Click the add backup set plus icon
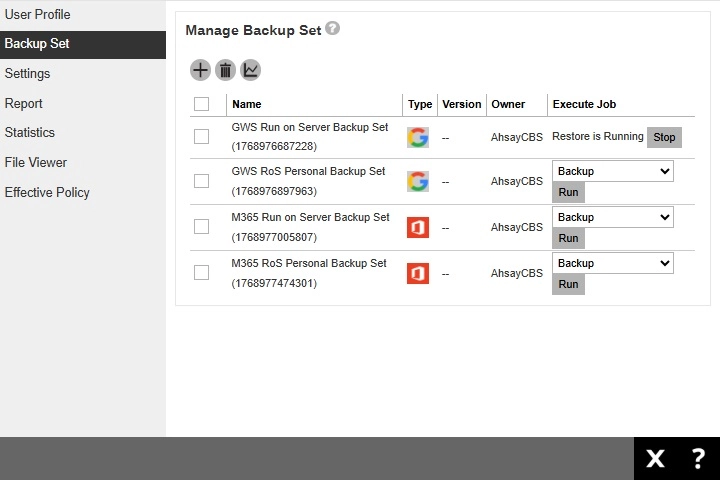Image resolution: width=720 pixels, height=480 pixels. (x=200, y=70)
